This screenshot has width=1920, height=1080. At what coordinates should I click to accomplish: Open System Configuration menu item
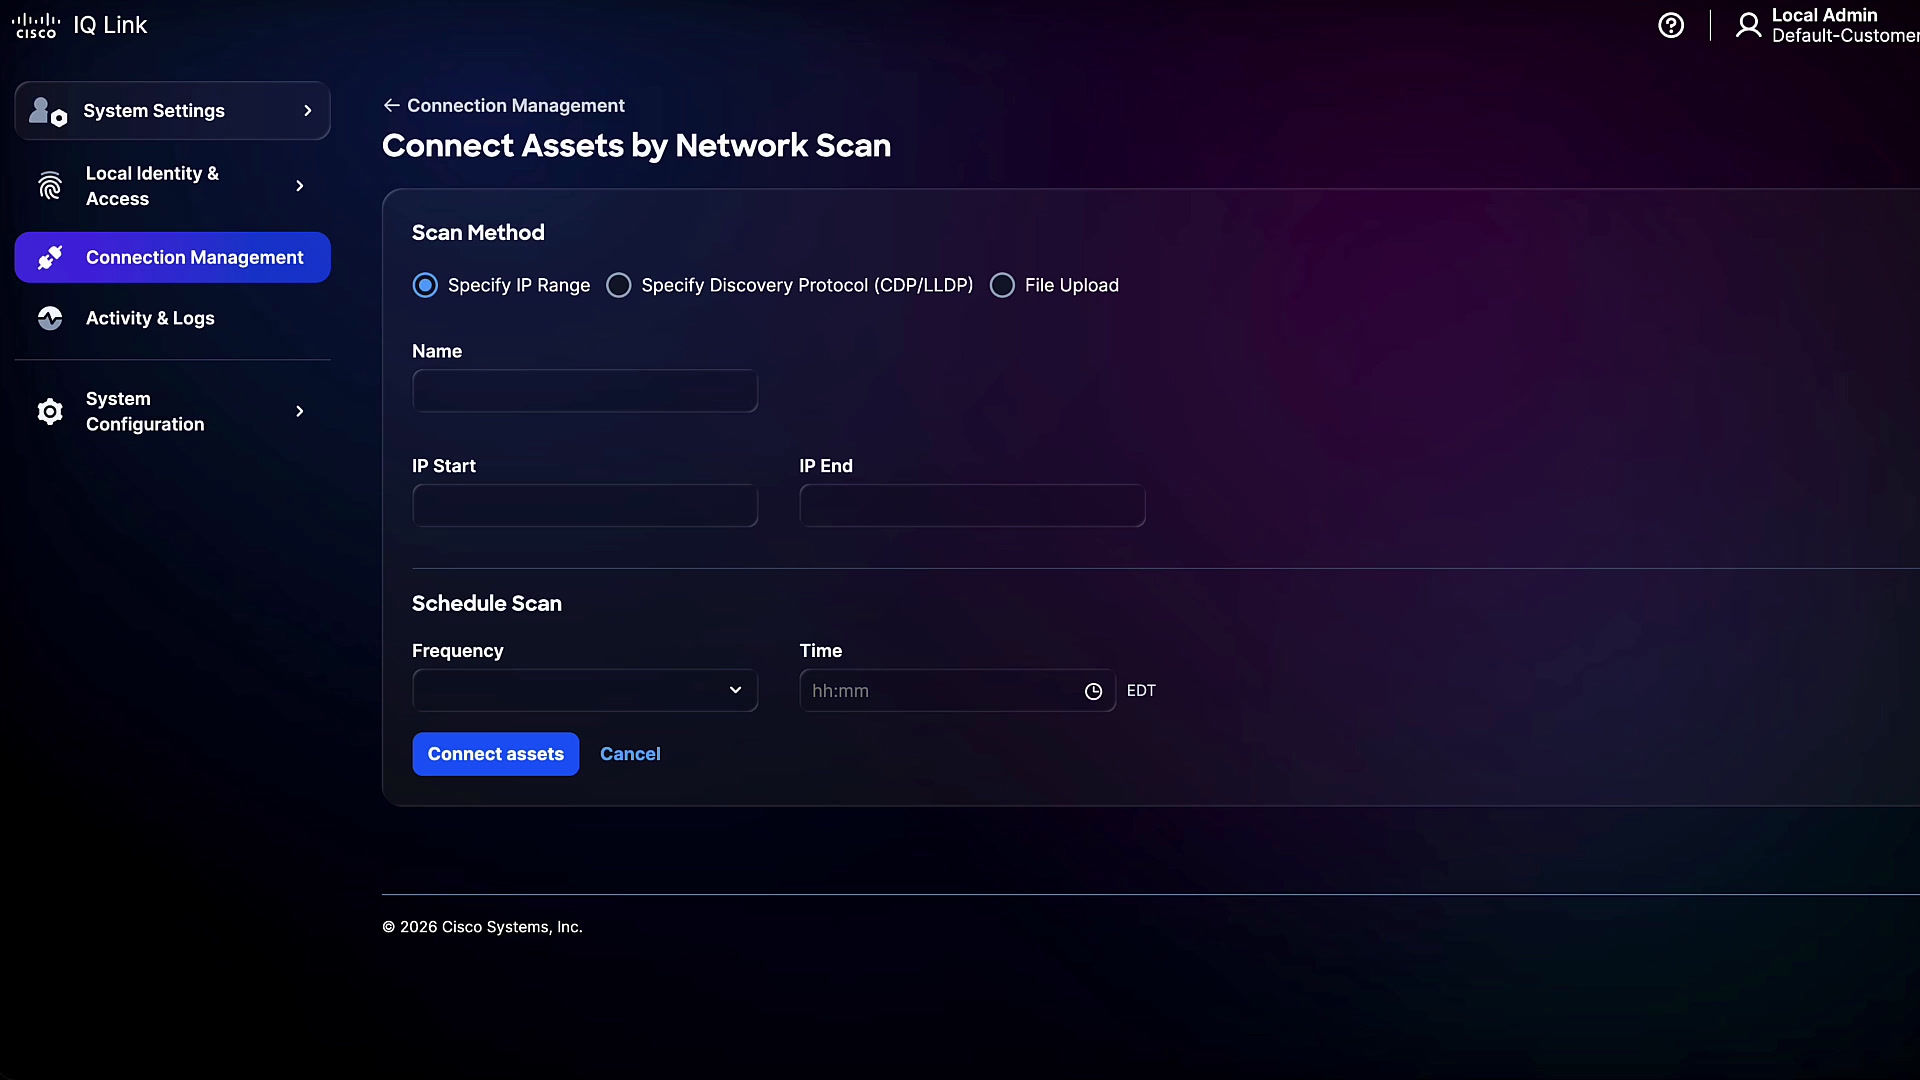172,412
